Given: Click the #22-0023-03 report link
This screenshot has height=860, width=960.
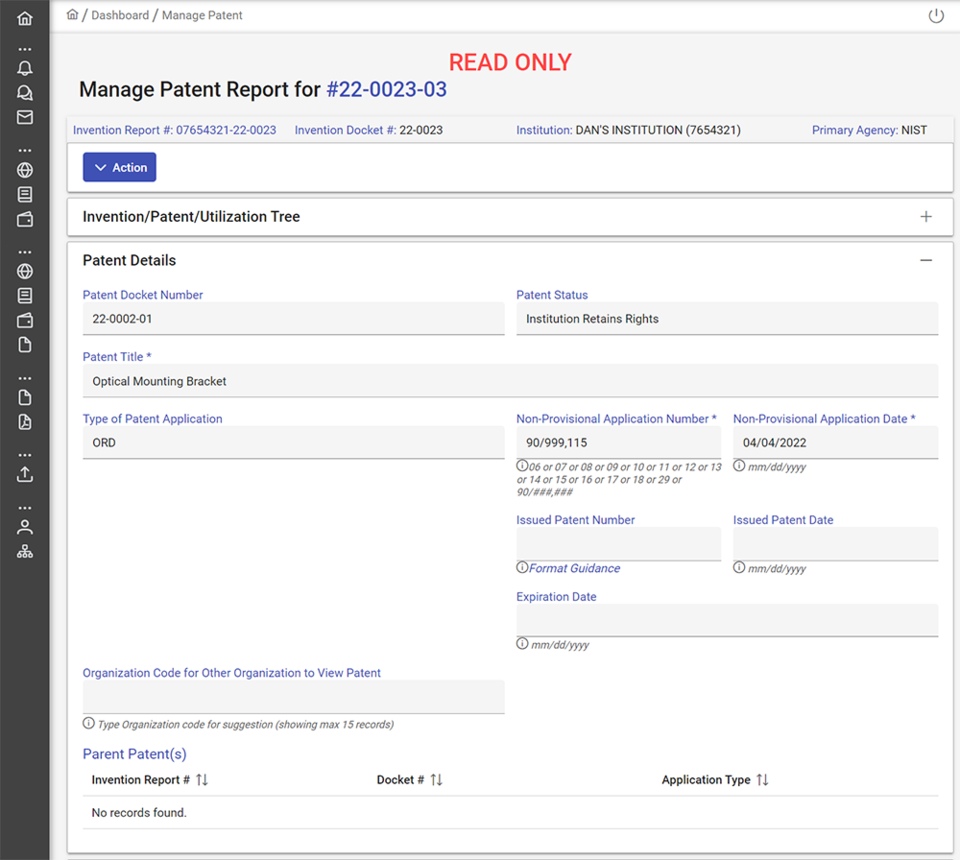Looking at the screenshot, I should click(386, 89).
